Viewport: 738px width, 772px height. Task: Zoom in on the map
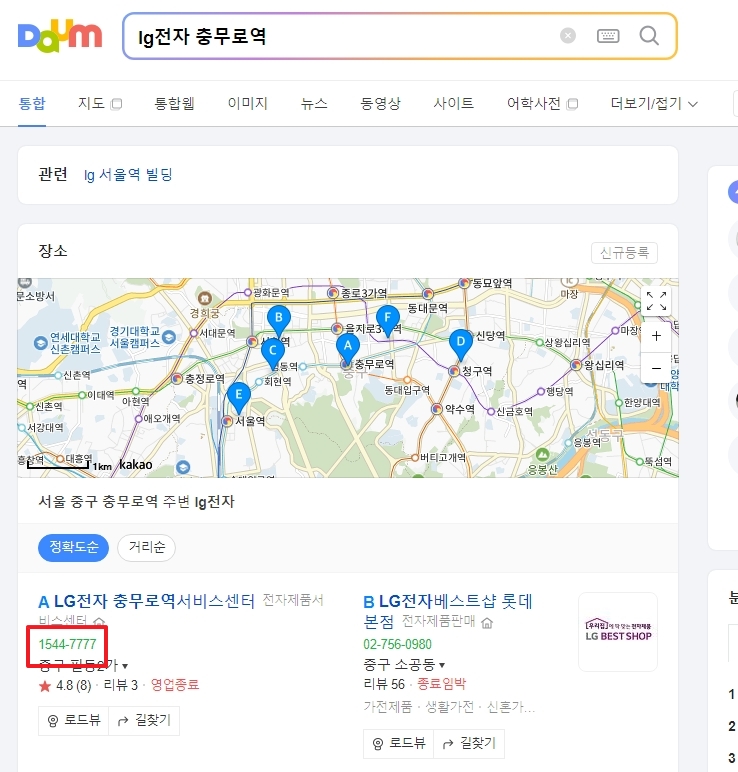click(656, 336)
